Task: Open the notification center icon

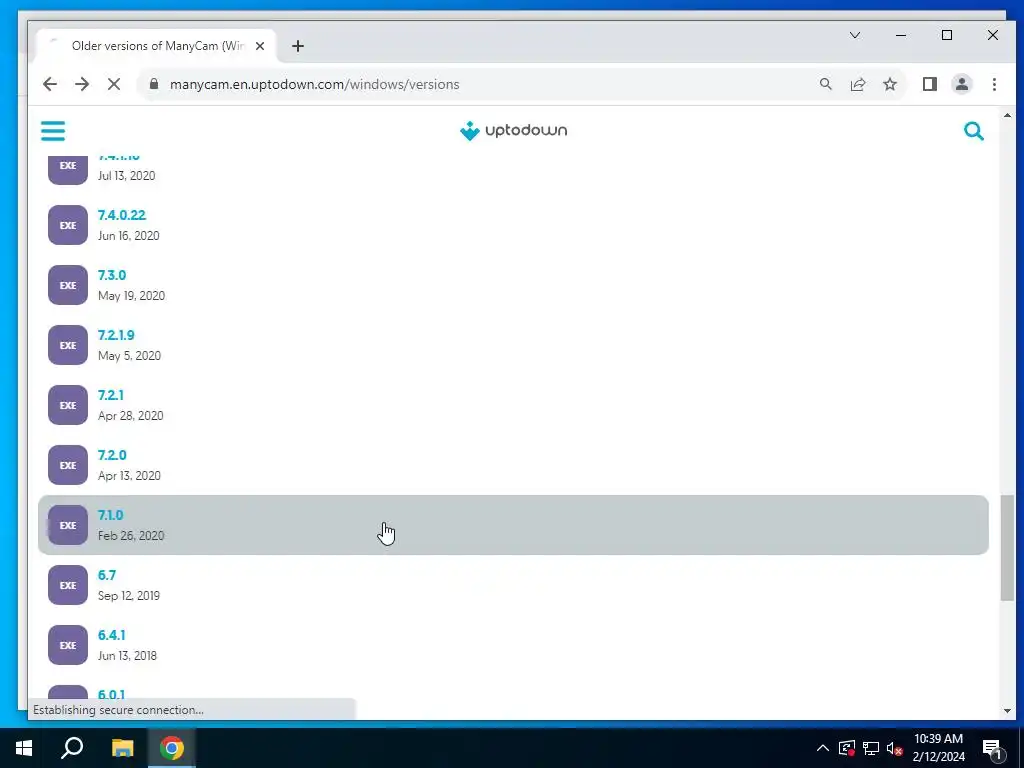Action: click(x=992, y=749)
